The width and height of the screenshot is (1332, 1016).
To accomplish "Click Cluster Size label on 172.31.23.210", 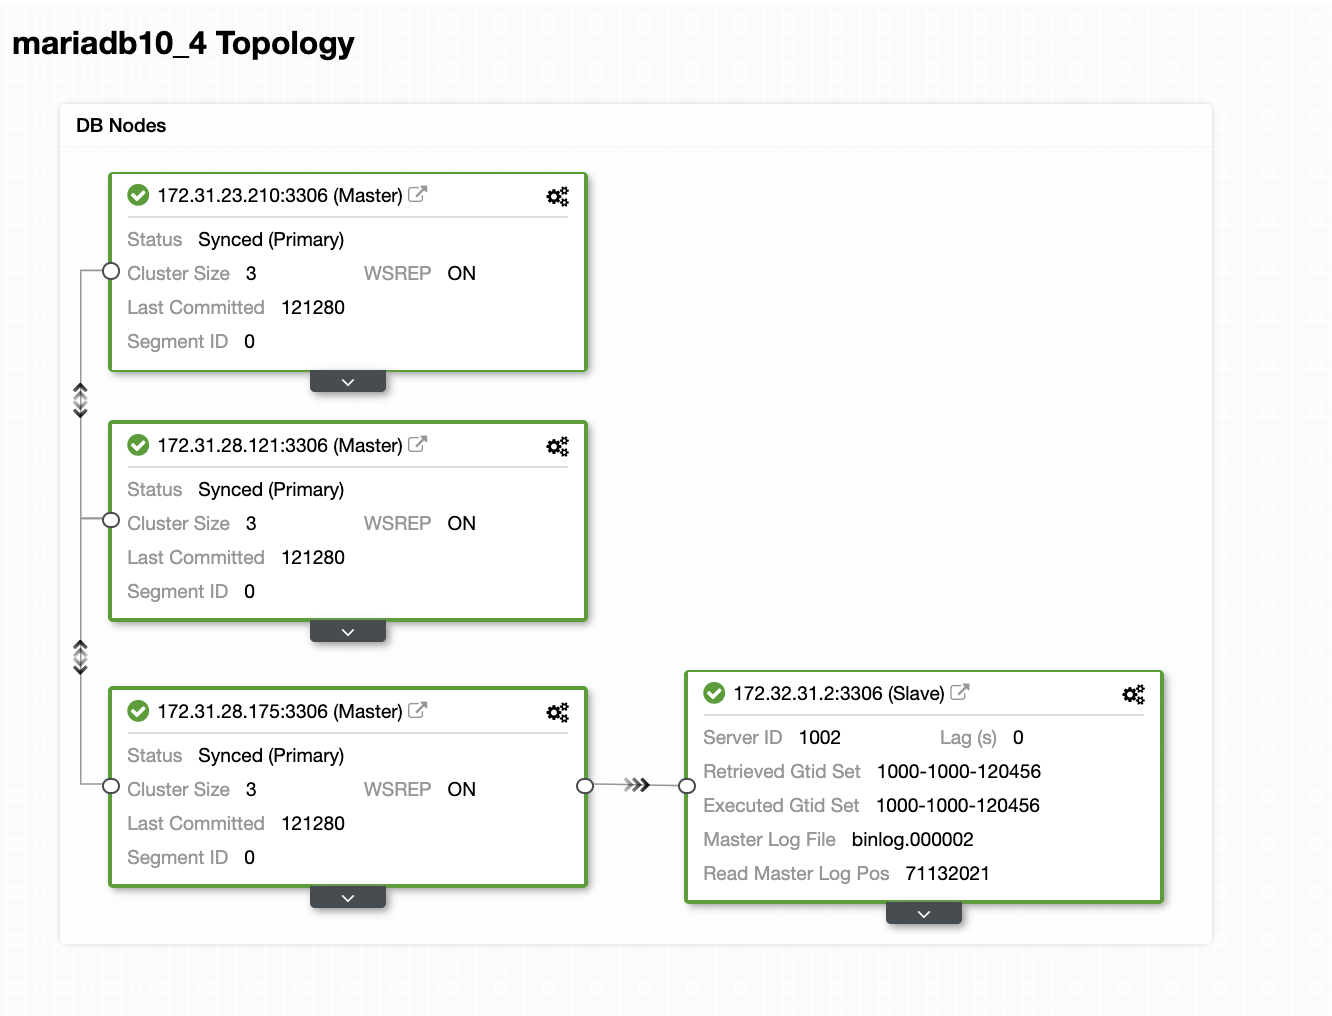I will (x=179, y=273).
